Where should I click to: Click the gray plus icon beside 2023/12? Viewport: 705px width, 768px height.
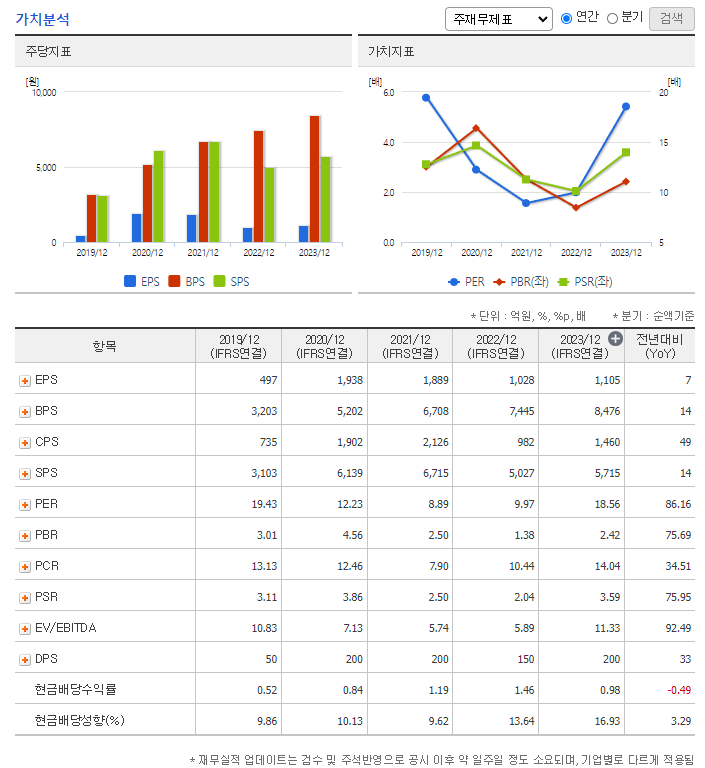click(x=615, y=338)
